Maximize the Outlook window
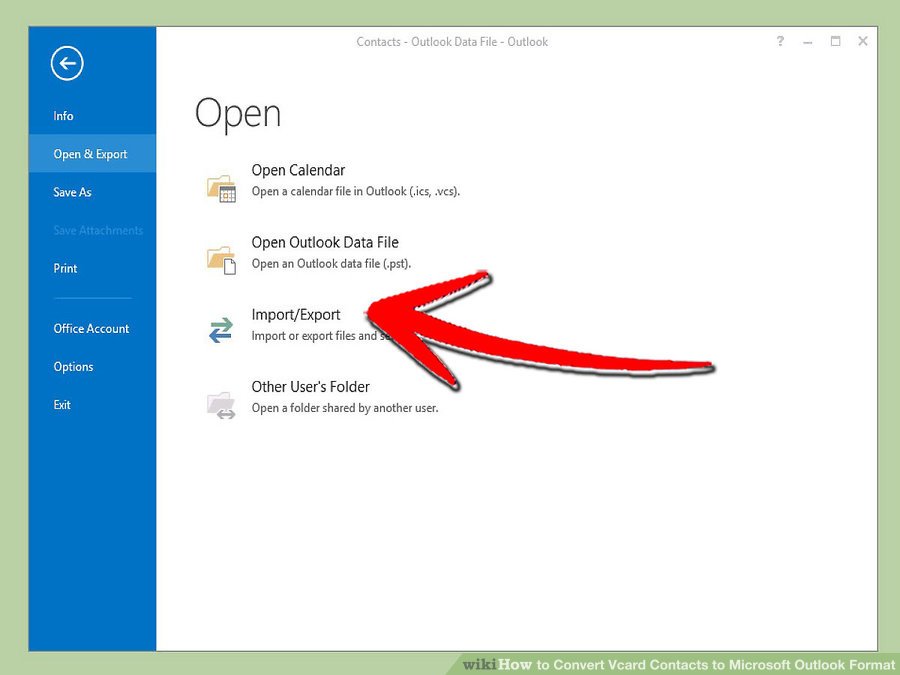Viewport: 900px width, 675px height. click(x=835, y=42)
